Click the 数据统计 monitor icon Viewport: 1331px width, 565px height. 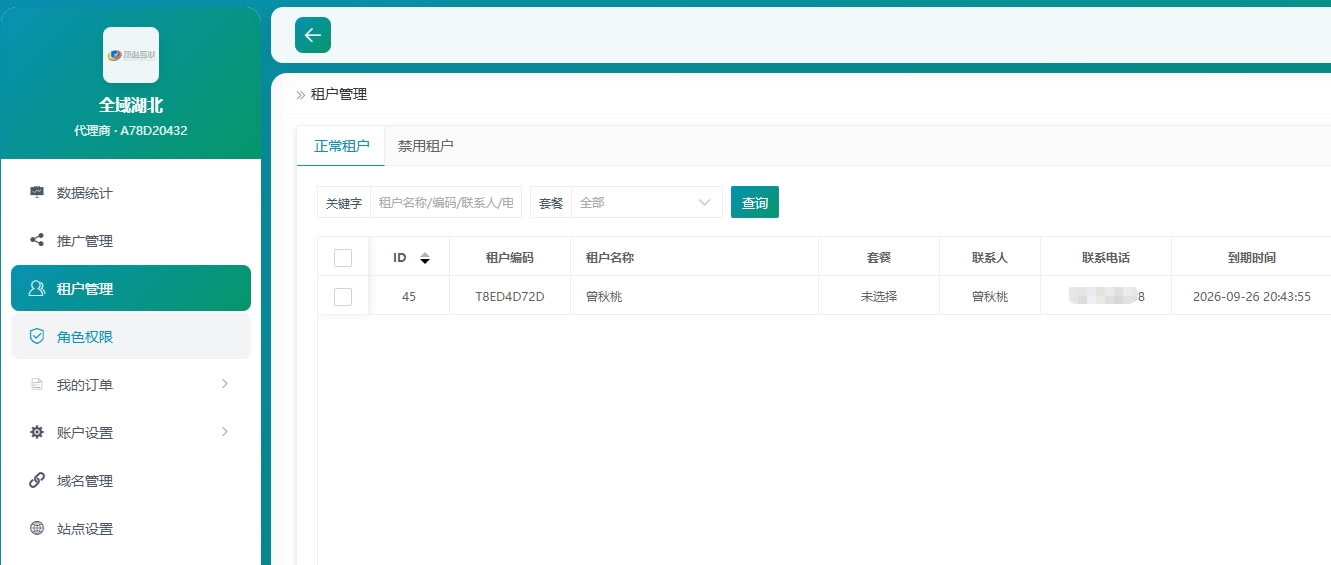(x=37, y=192)
